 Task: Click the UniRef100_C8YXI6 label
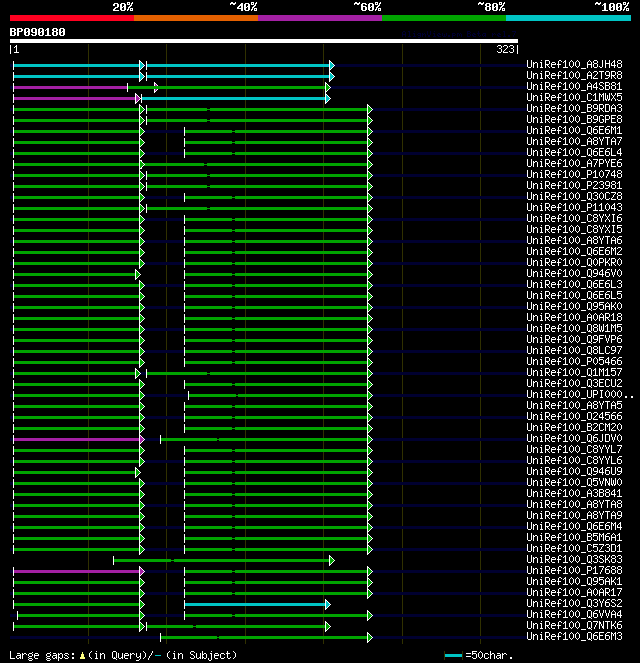pos(574,218)
